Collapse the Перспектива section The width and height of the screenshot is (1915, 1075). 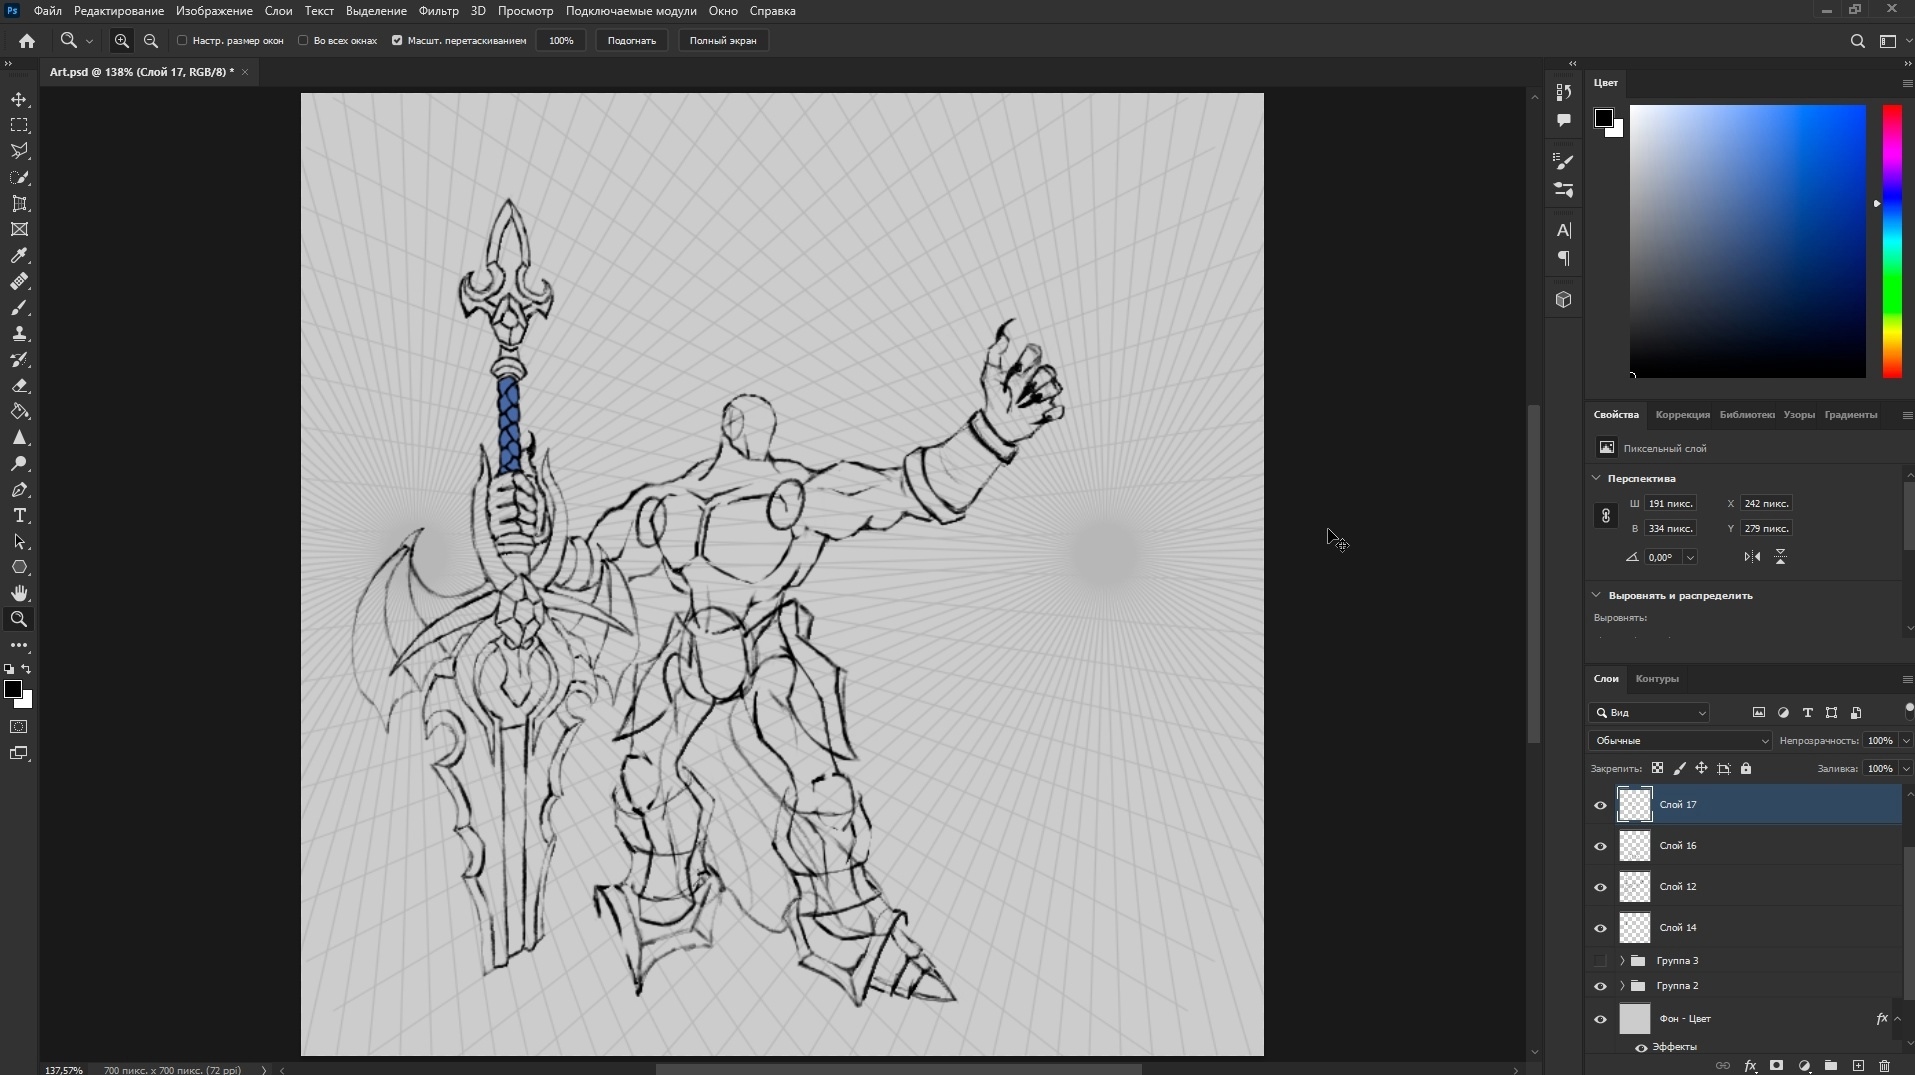pos(1596,478)
